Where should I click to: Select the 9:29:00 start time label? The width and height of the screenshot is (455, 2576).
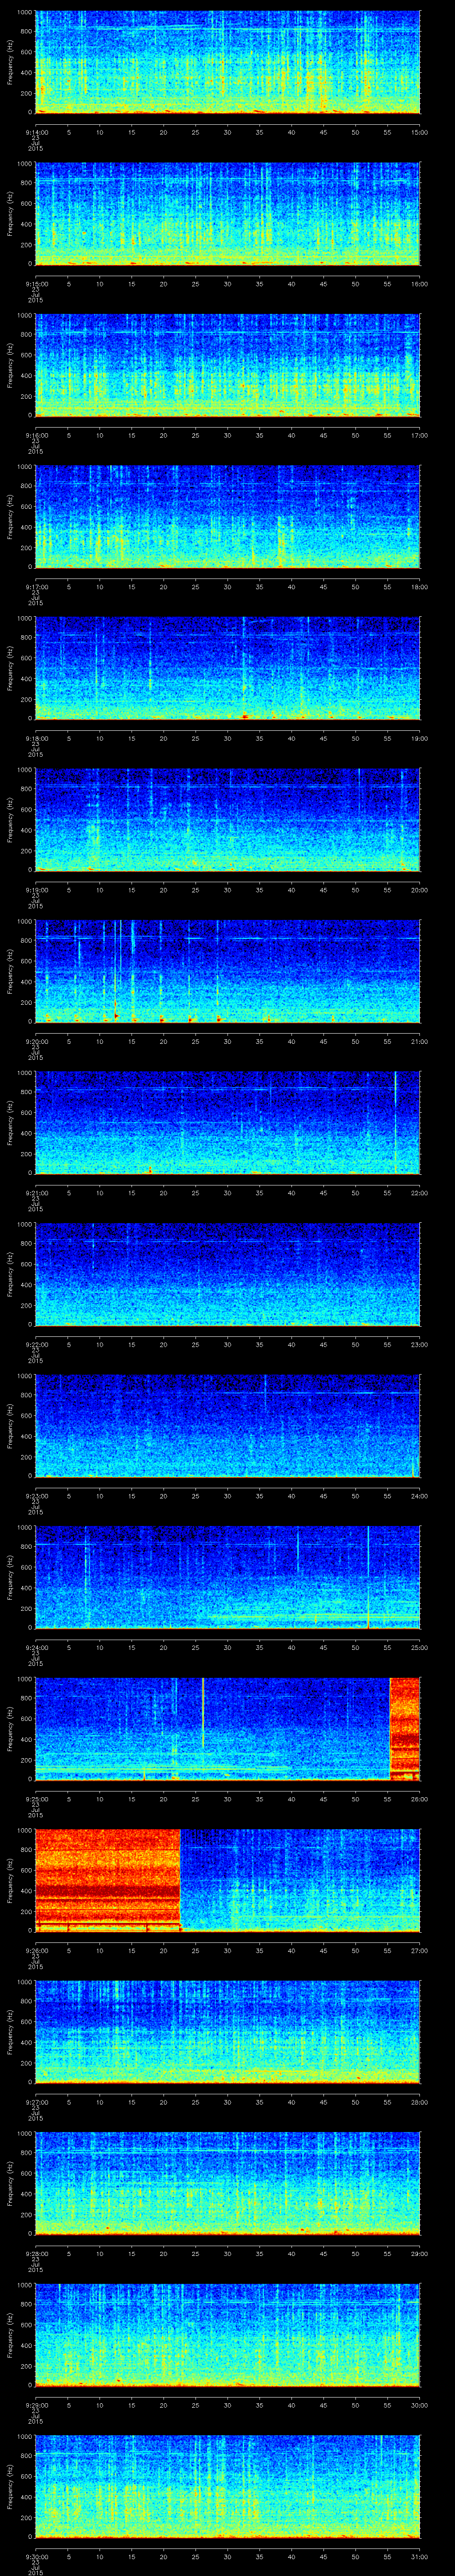click(x=36, y=2405)
